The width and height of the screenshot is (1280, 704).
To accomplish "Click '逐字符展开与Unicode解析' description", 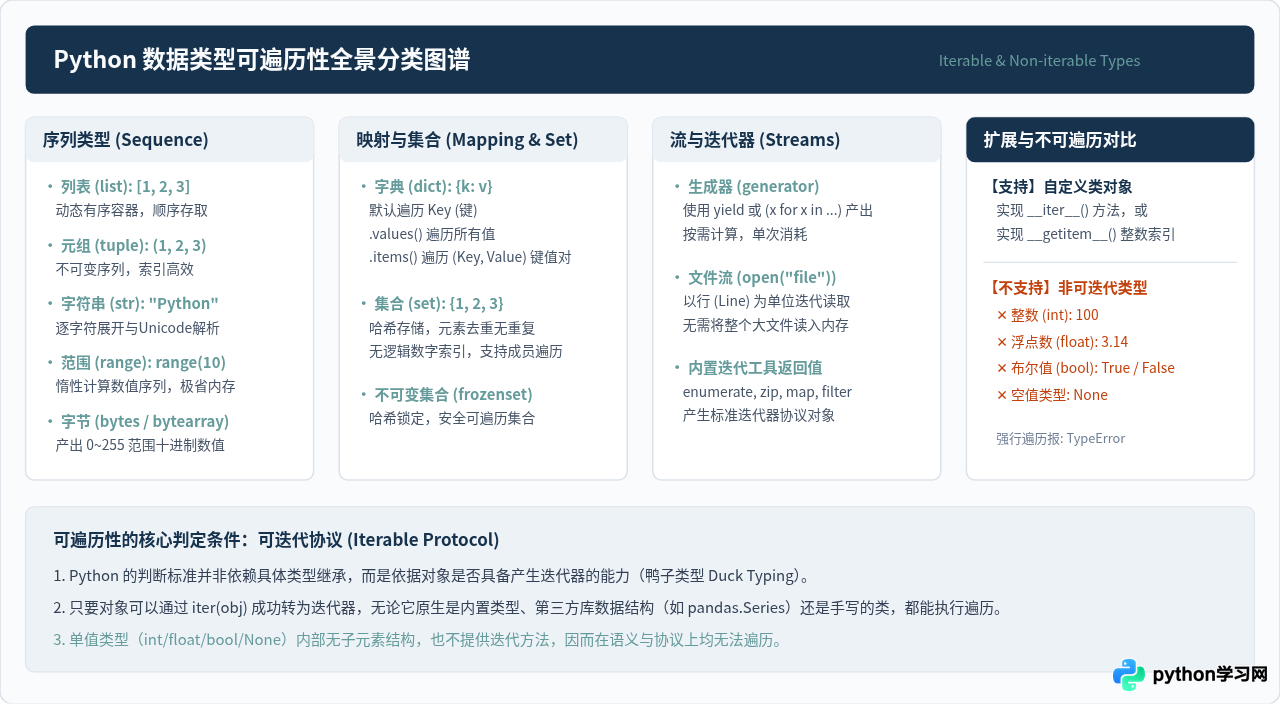I will [x=138, y=328].
